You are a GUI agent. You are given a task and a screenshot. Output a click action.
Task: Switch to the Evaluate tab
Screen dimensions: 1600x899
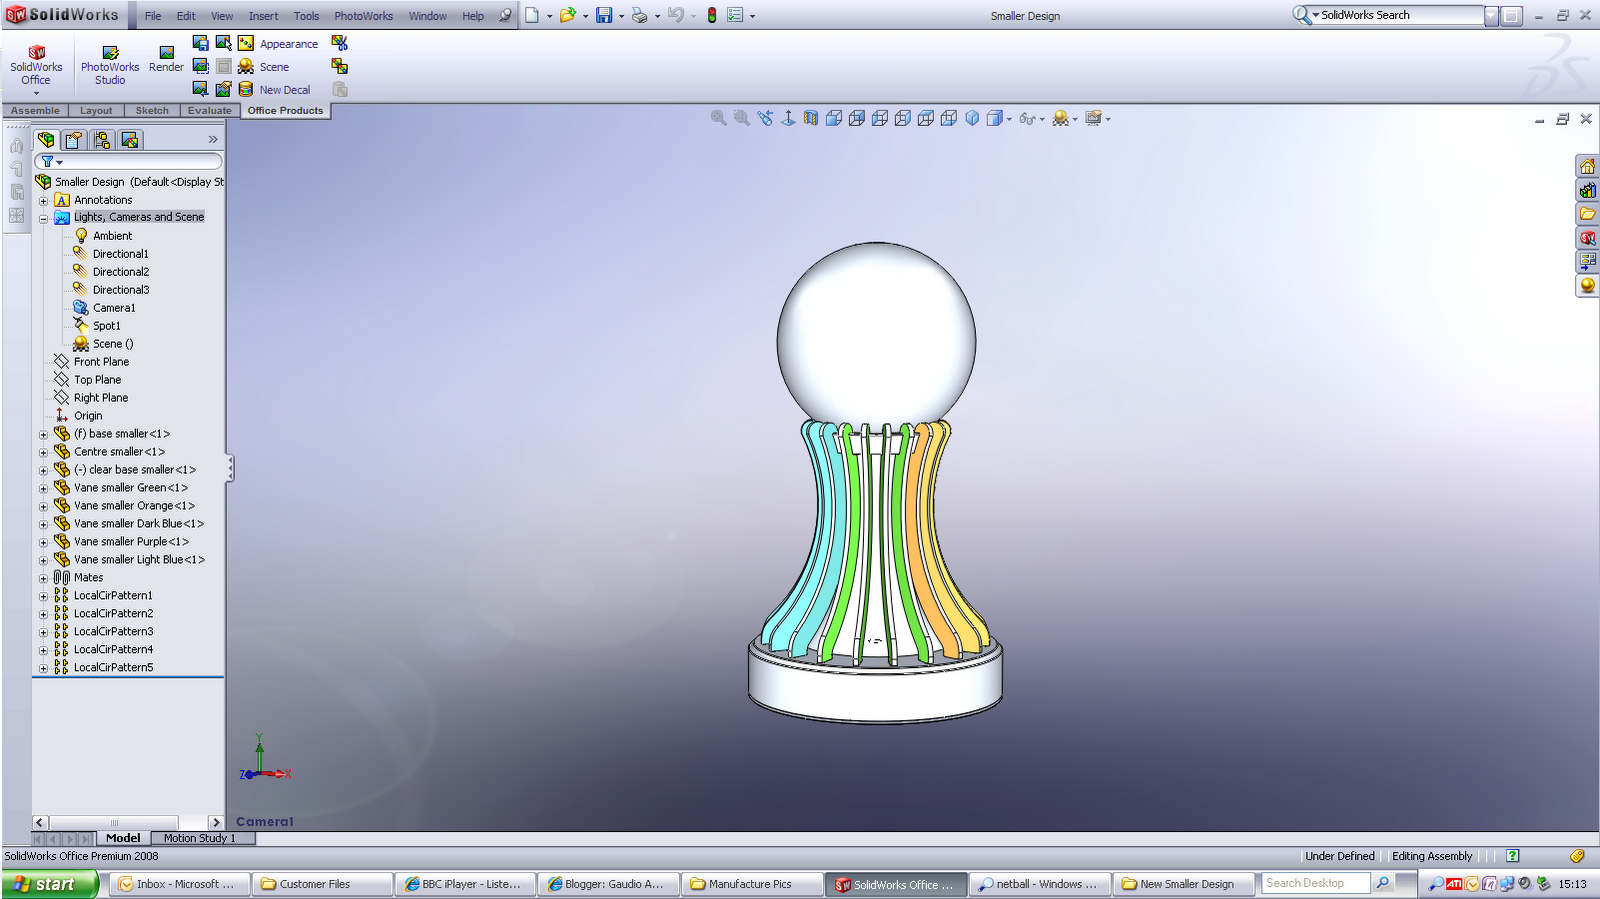[210, 110]
